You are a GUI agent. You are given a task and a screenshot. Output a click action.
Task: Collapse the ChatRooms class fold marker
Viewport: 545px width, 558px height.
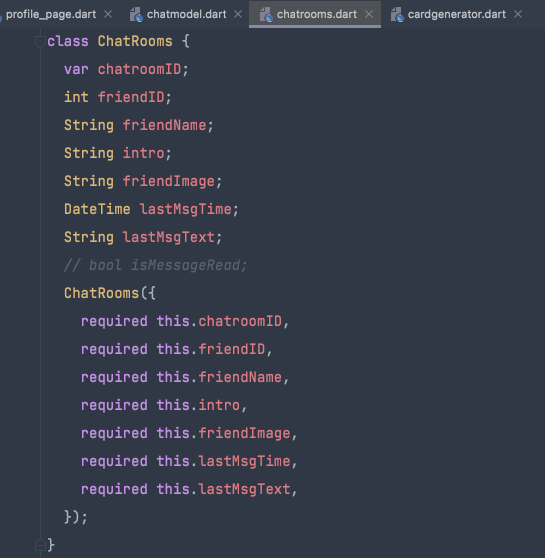(40, 41)
